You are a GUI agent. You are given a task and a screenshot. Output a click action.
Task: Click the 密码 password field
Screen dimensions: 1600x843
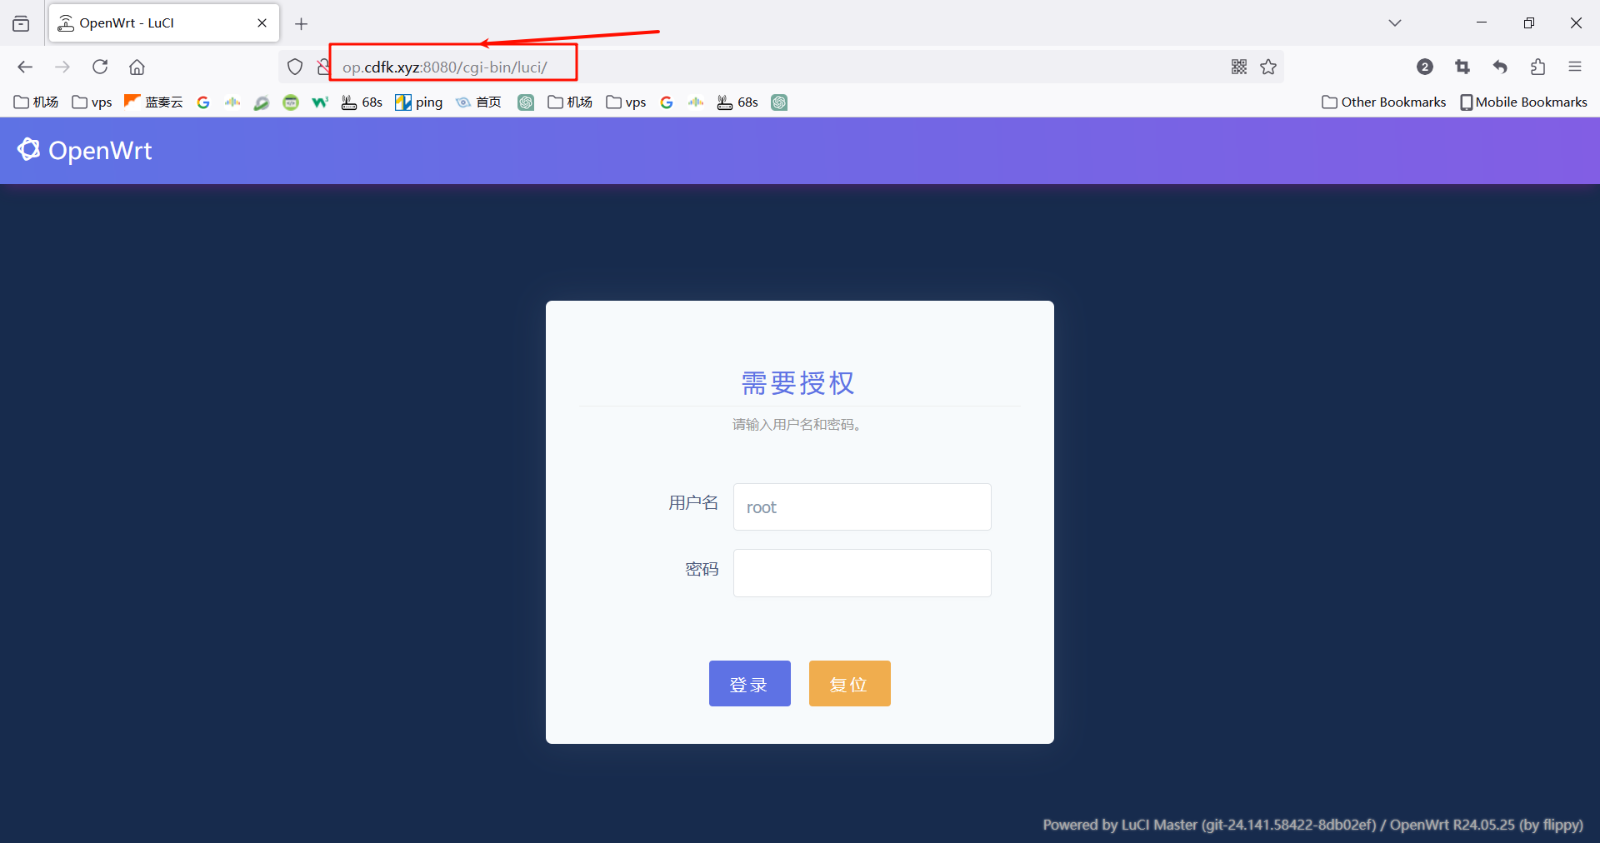[862, 573]
